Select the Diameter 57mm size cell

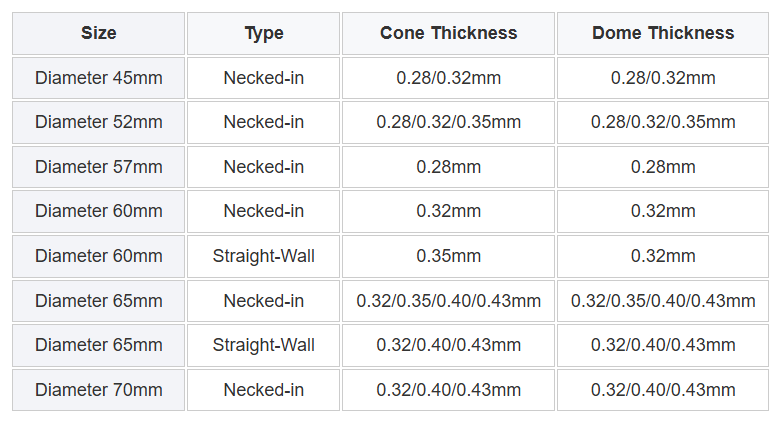coord(98,167)
